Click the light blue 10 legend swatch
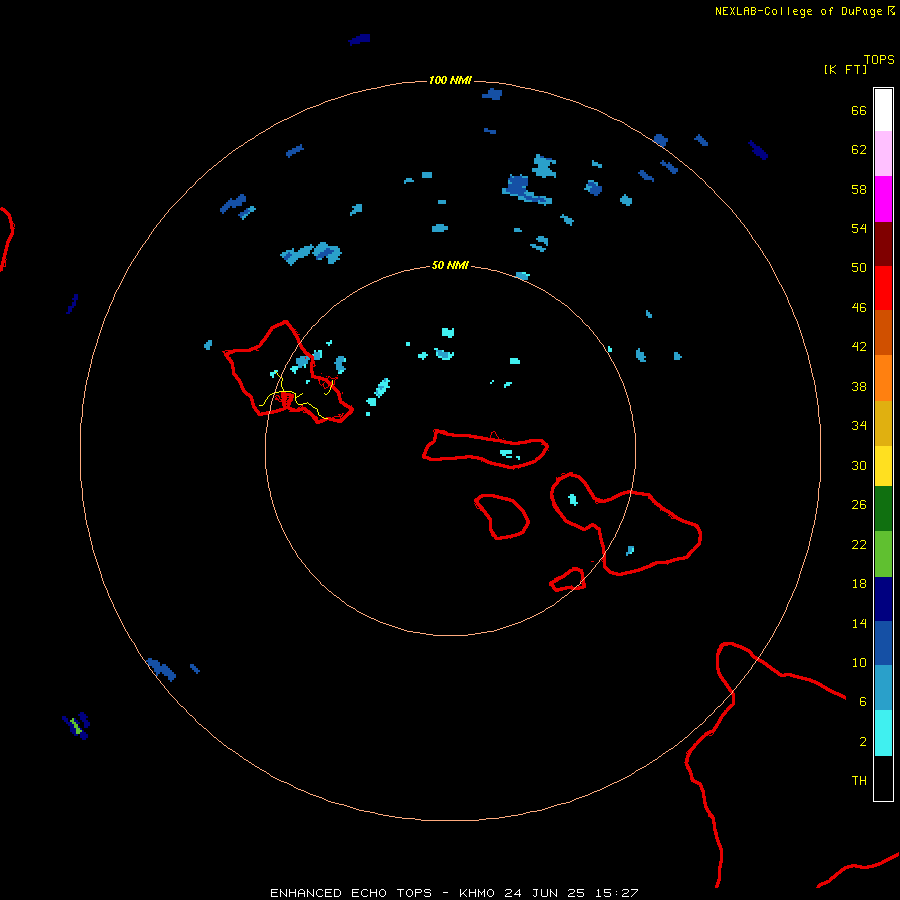 point(883,687)
